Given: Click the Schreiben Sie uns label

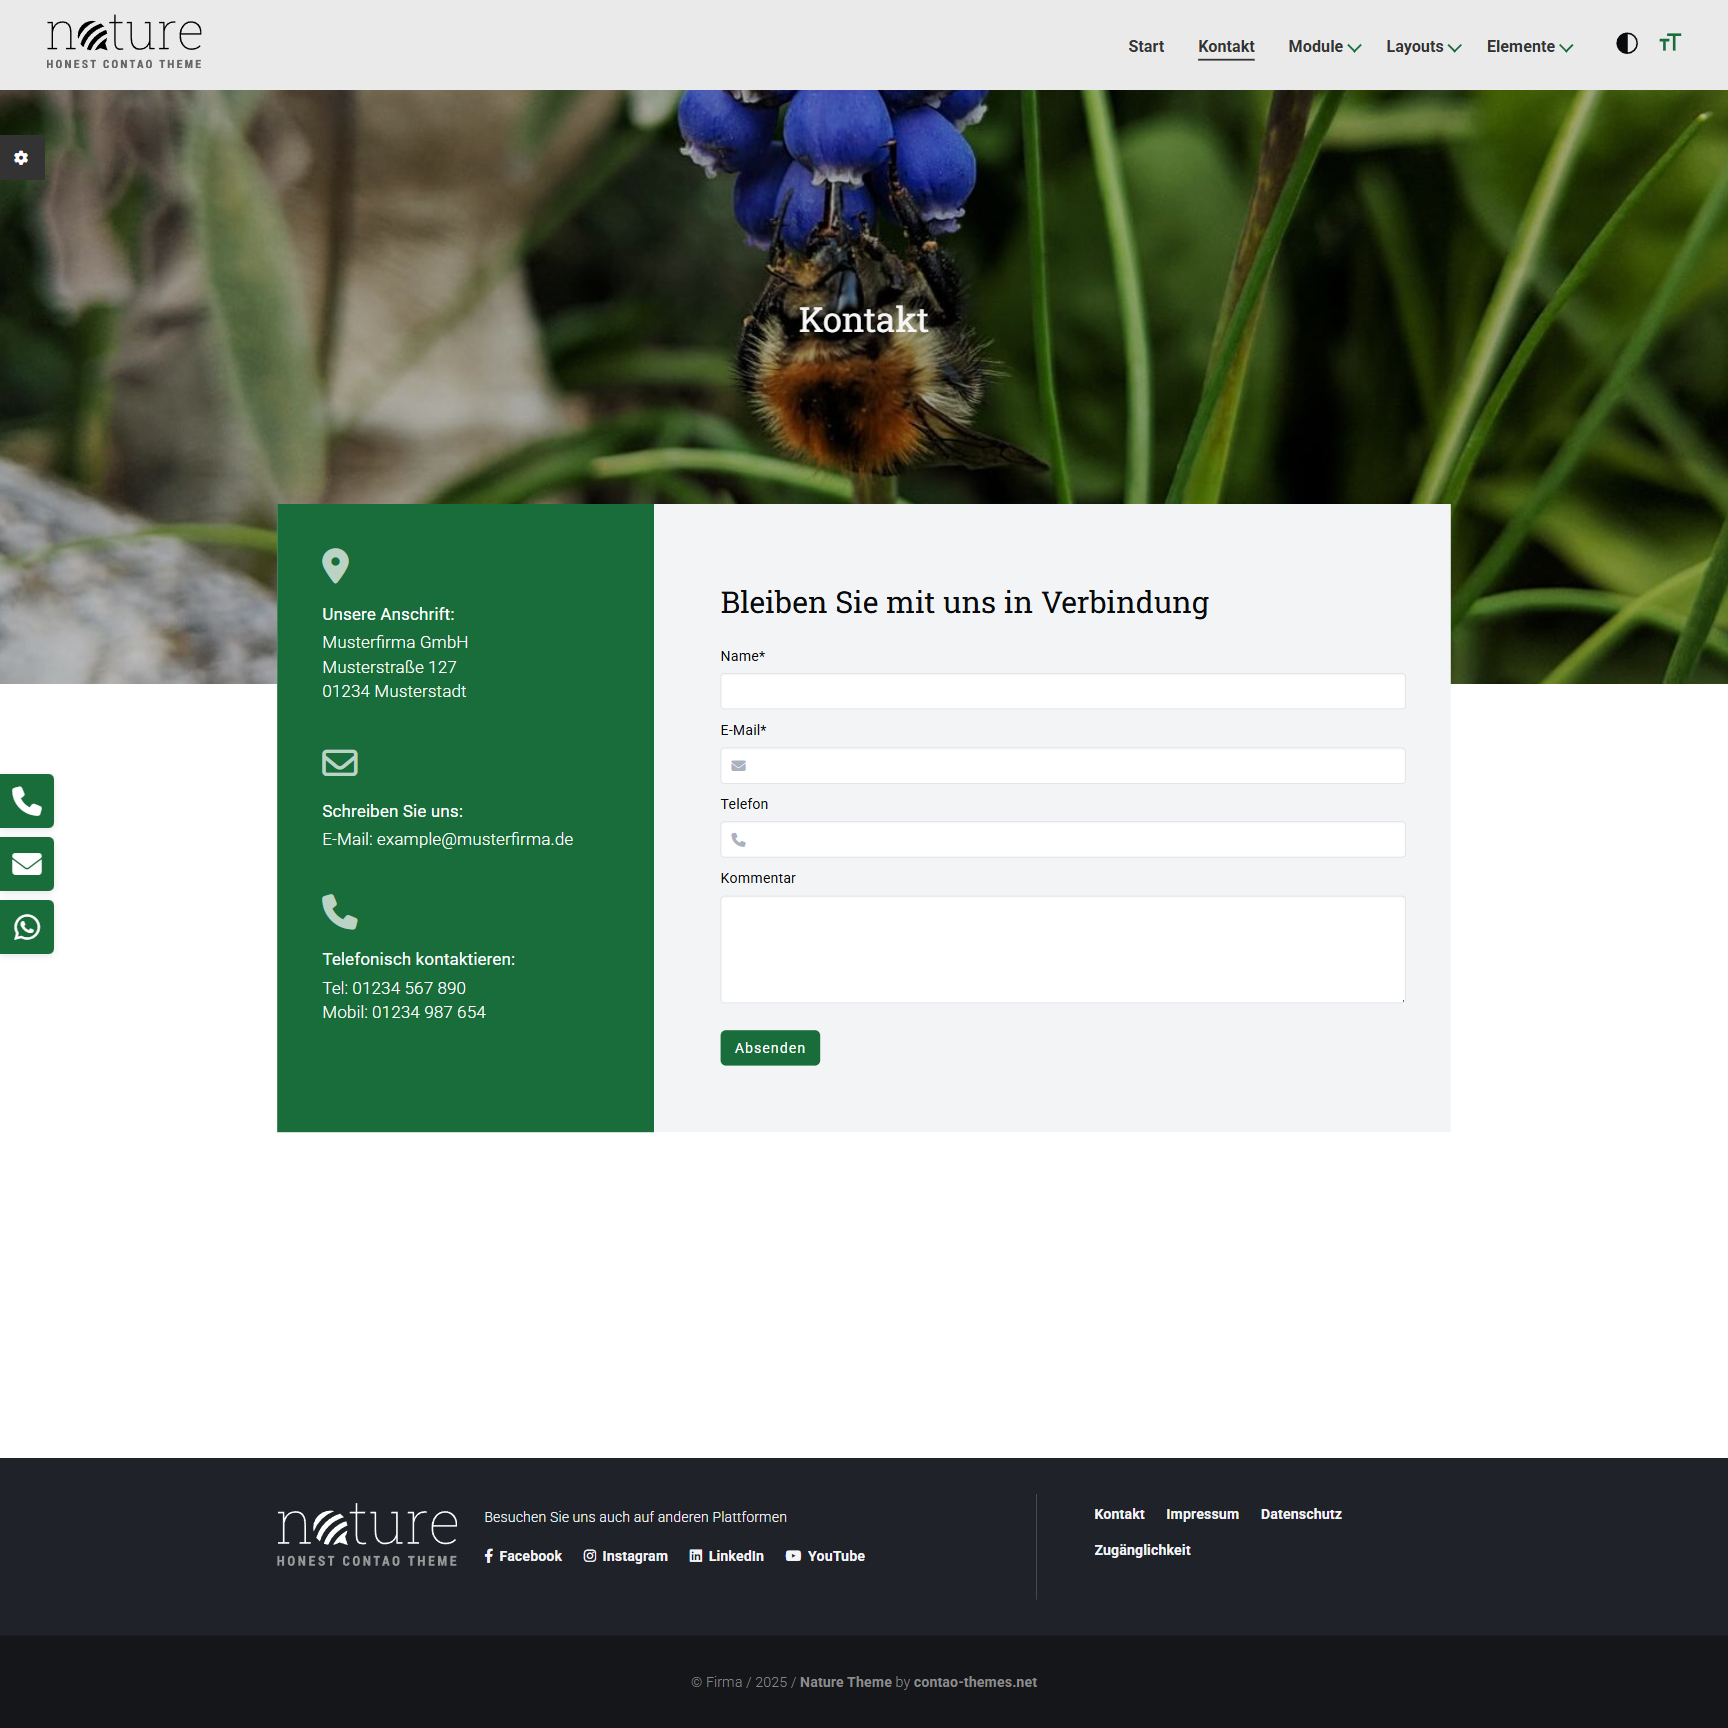Looking at the screenshot, I should point(392,811).
